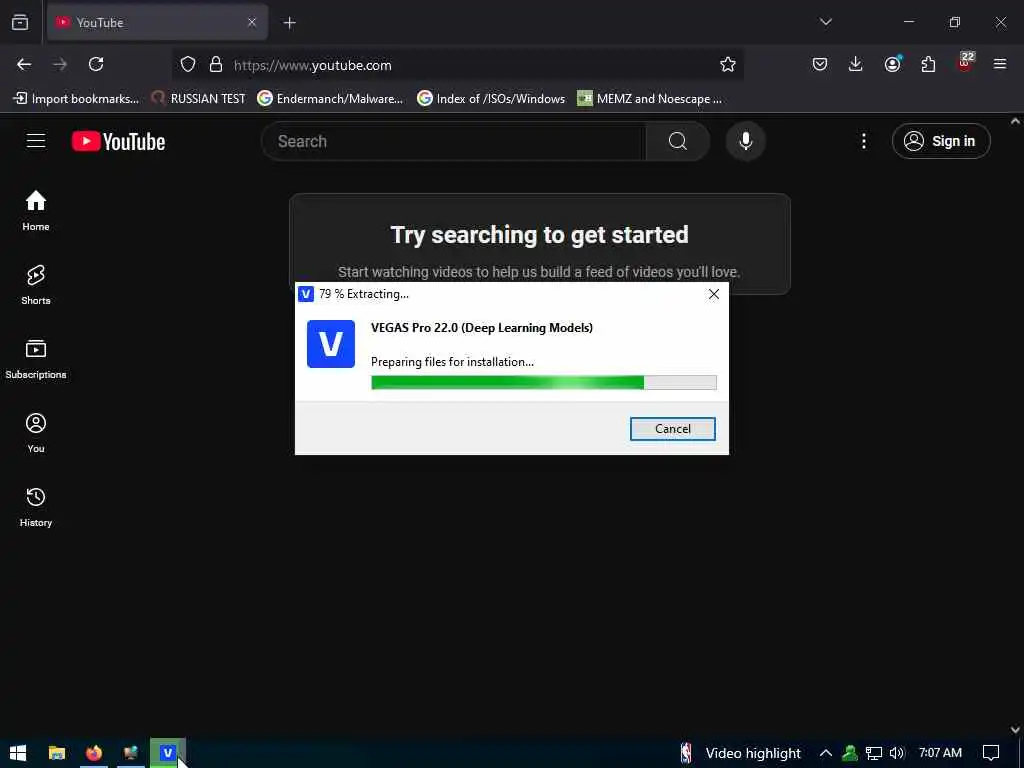The width and height of the screenshot is (1024, 768).
Task: Click the 7:07 AM clock
Action: tap(940, 752)
